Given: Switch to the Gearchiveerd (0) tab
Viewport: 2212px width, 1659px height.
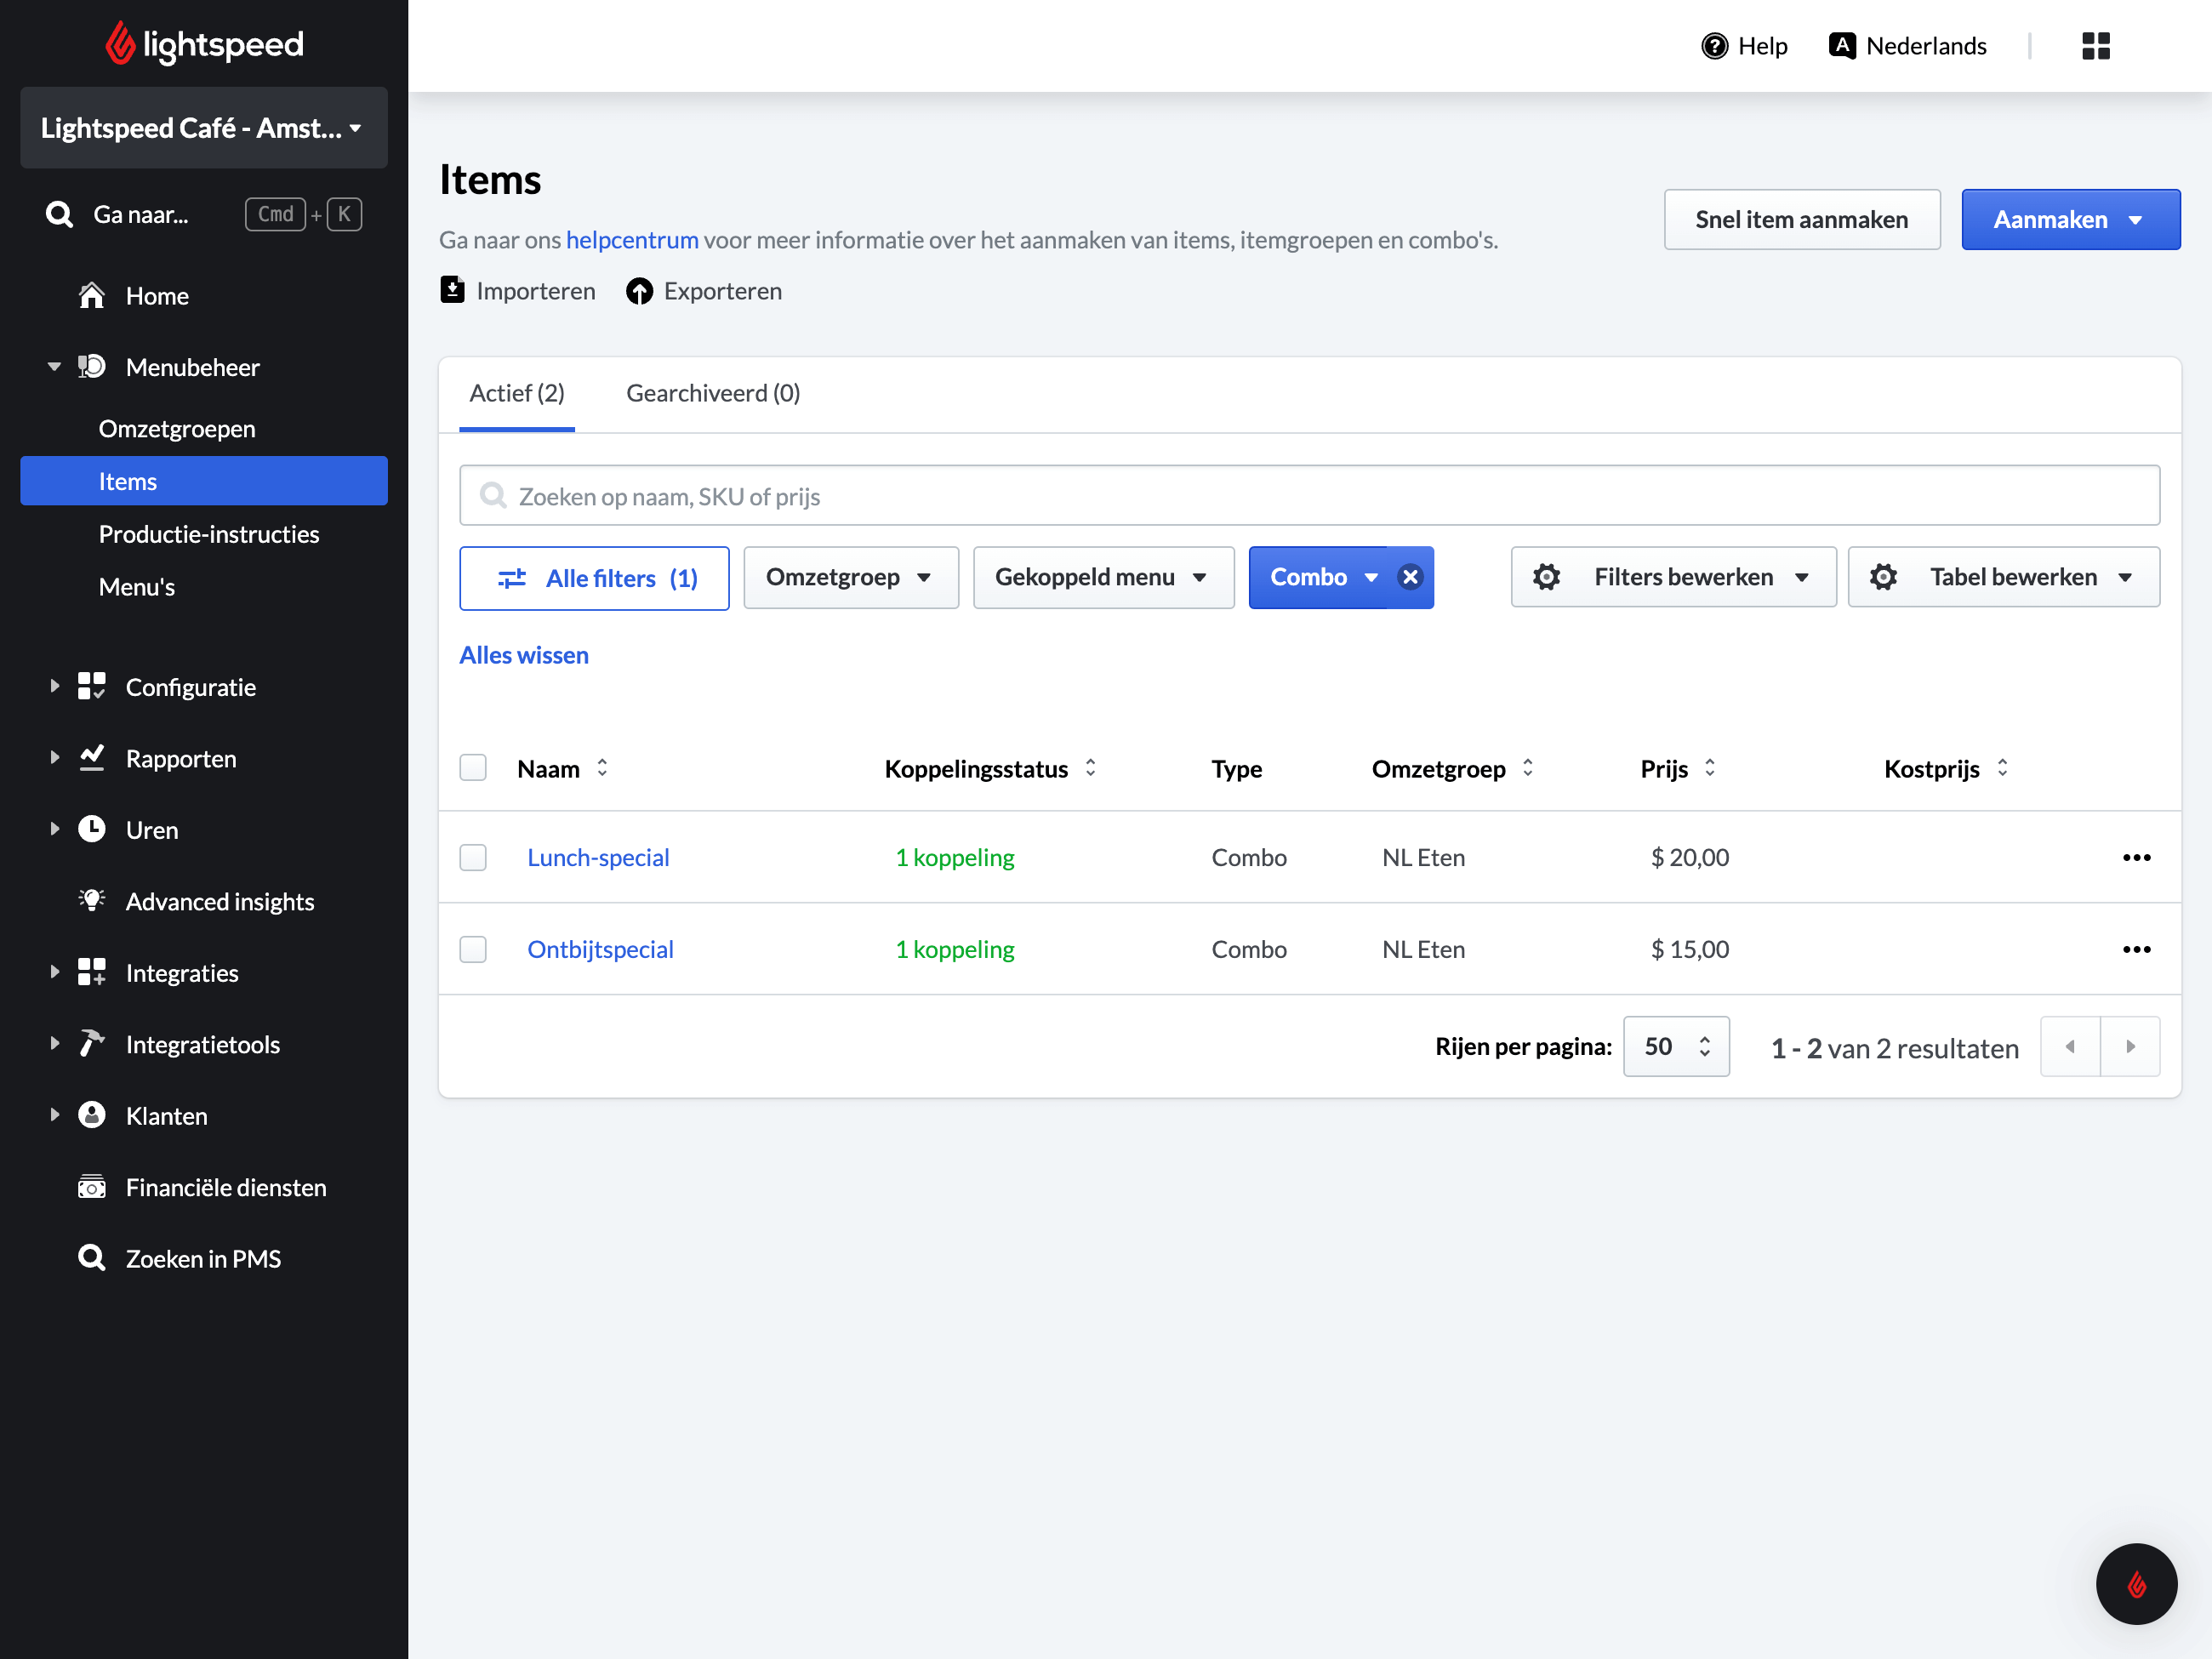Looking at the screenshot, I should coord(713,394).
